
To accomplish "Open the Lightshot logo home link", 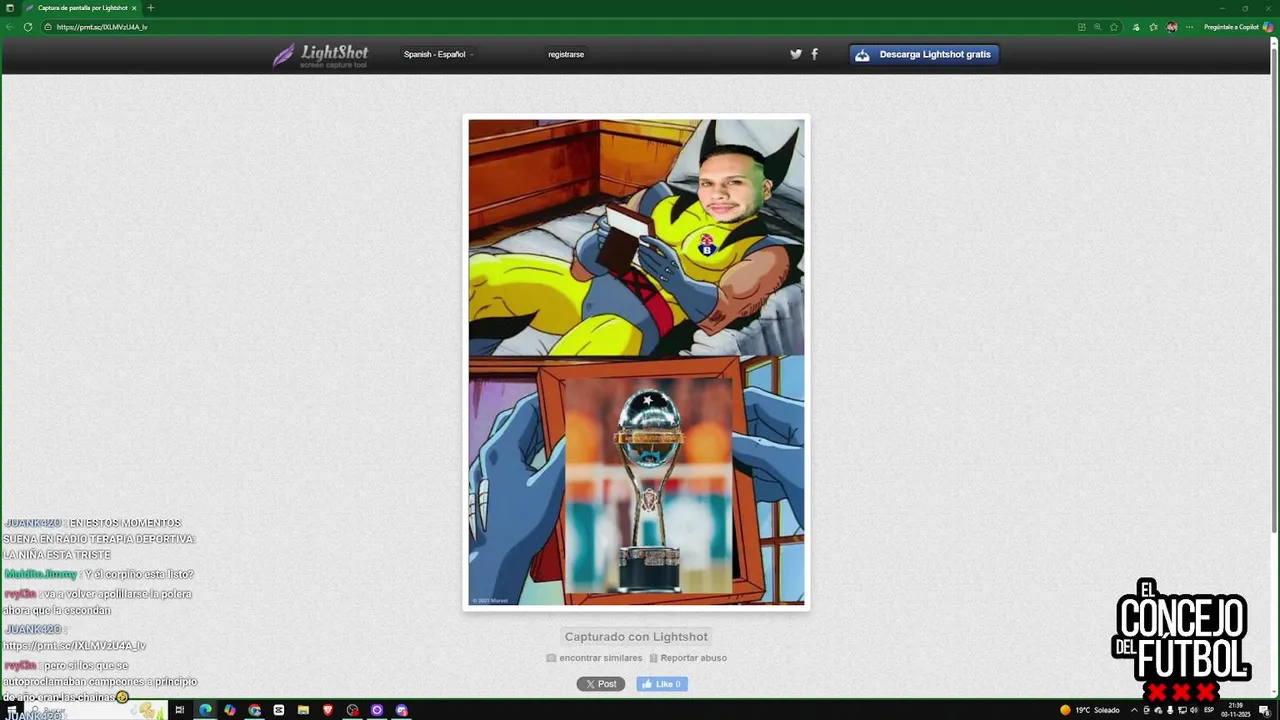I will 321,55.
